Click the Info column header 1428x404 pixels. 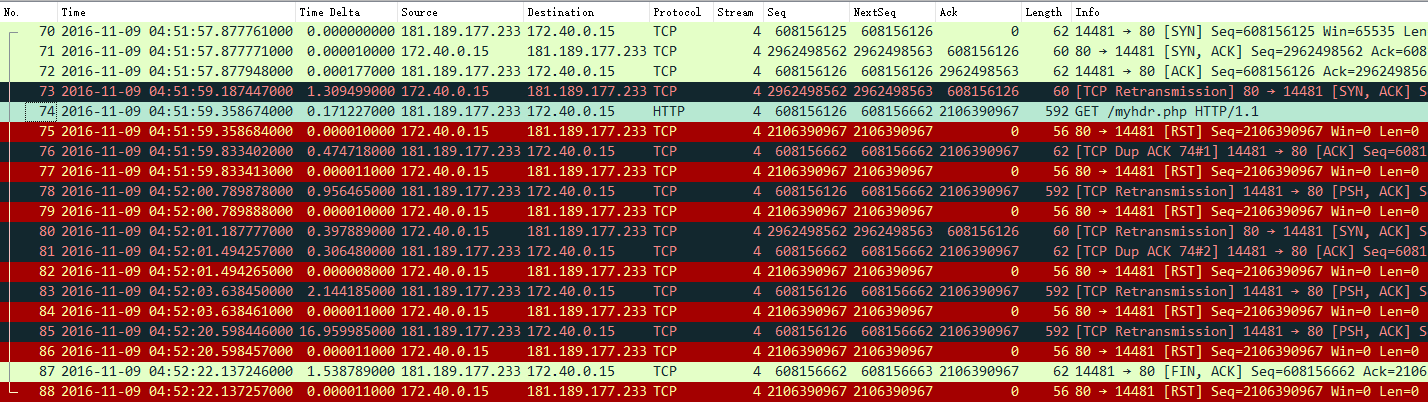click(1249, 12)
